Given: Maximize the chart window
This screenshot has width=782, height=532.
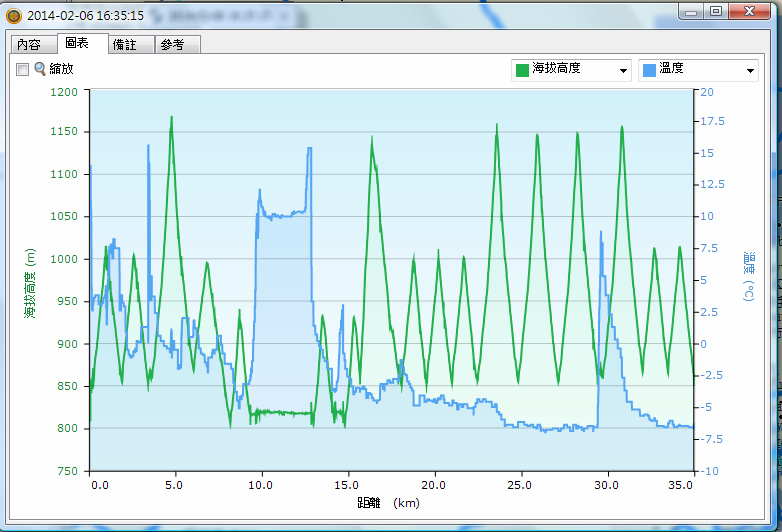Looking at the screenshot, I should 716,11.
